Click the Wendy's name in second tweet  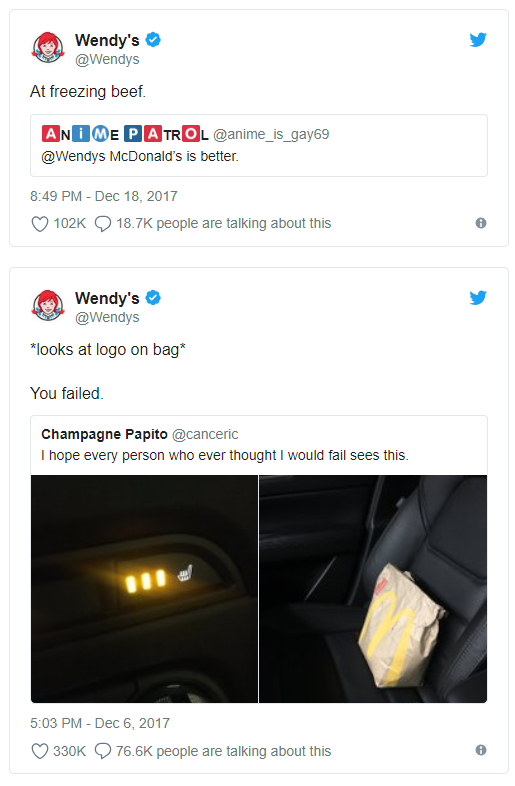tap(107, 298)
